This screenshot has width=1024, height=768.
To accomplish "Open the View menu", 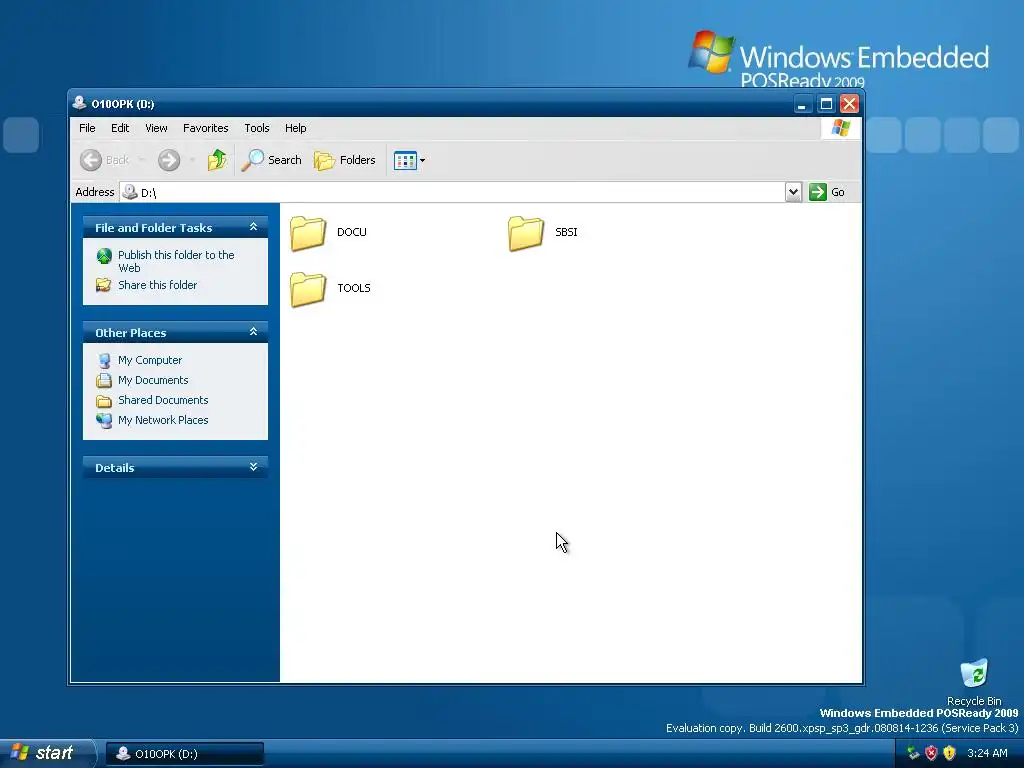I will point(156,128).
